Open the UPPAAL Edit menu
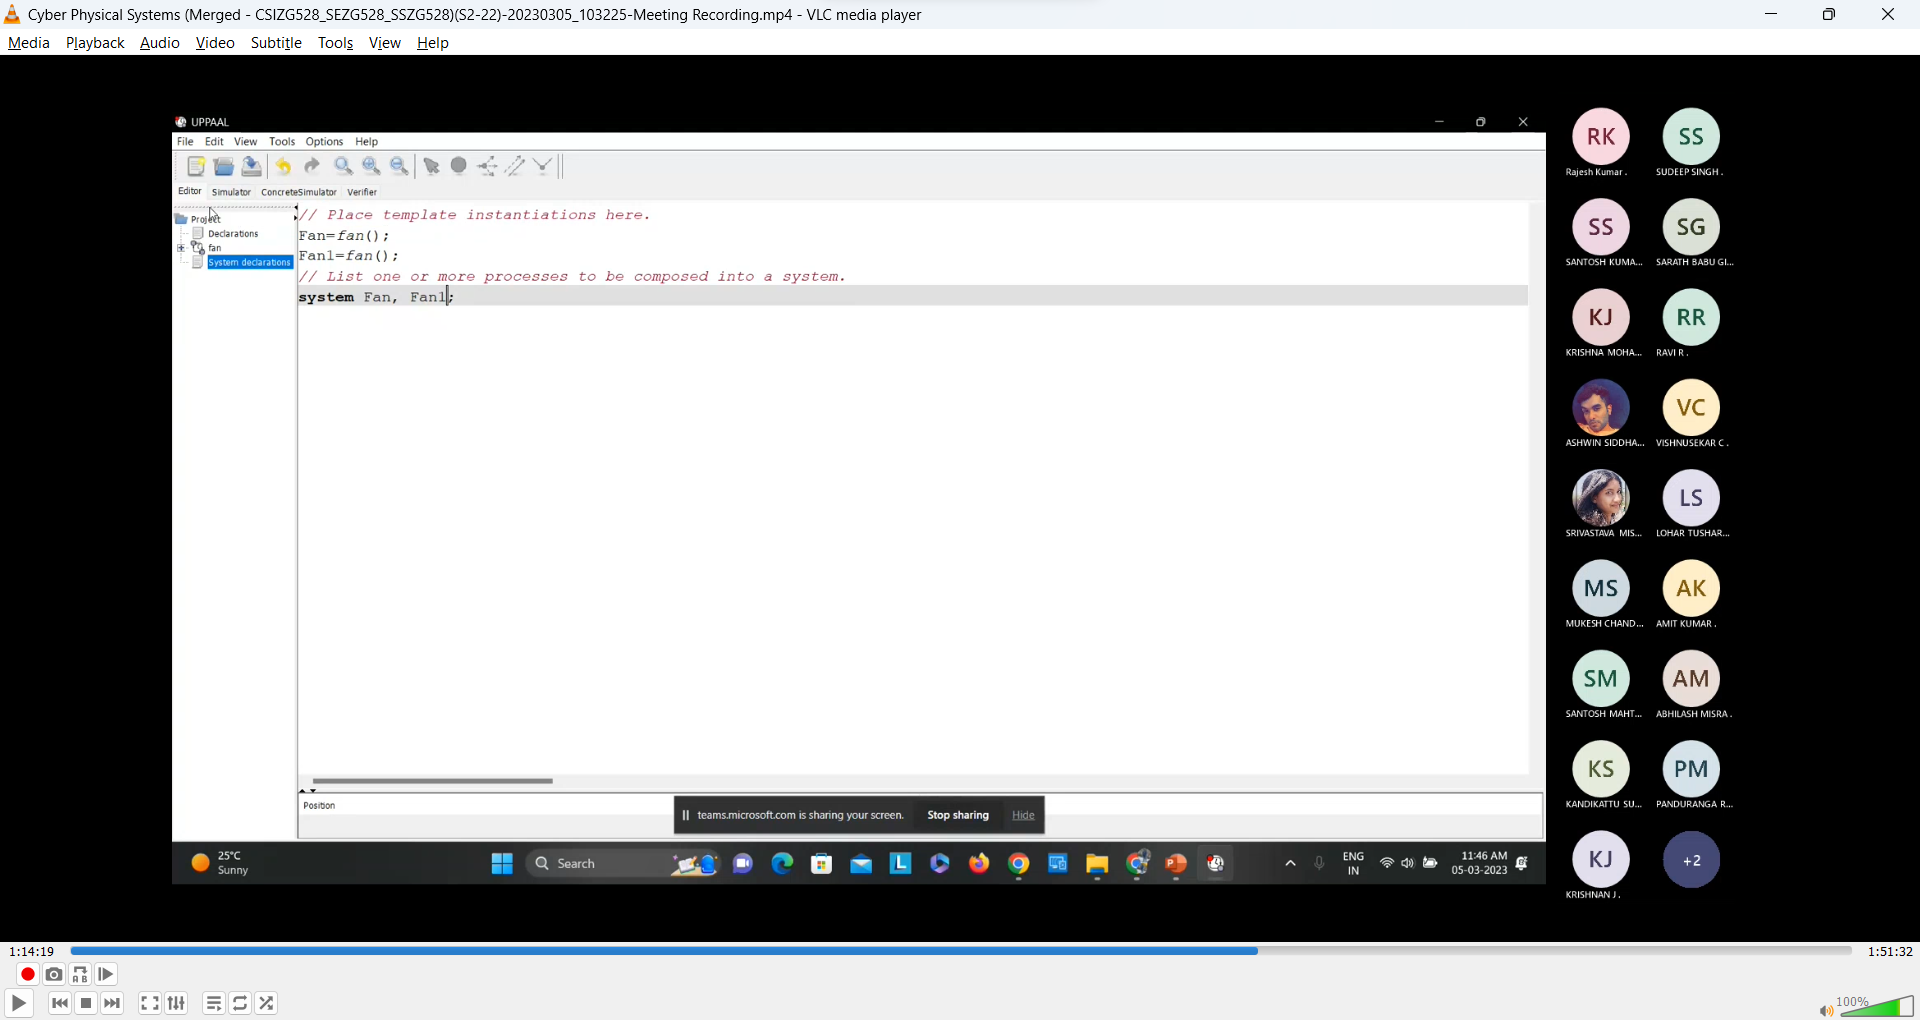This screenshot has height=1020, width=1920. click(x=214, y=142)
